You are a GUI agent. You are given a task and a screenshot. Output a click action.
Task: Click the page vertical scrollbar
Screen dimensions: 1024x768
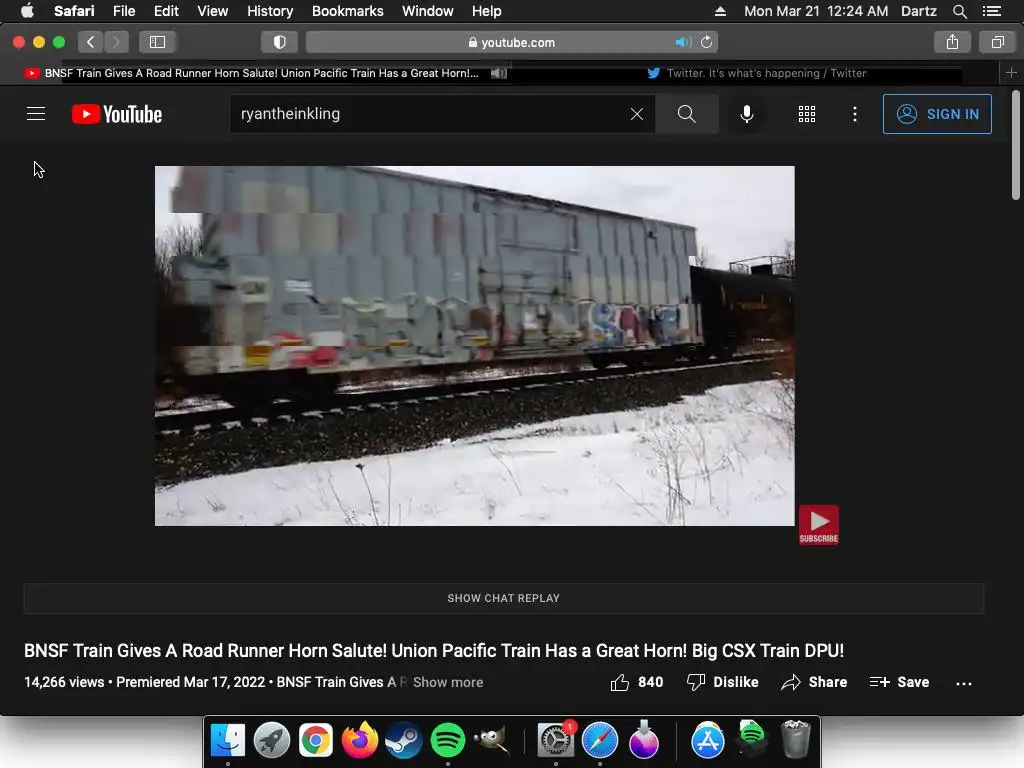click(1016, 145)
